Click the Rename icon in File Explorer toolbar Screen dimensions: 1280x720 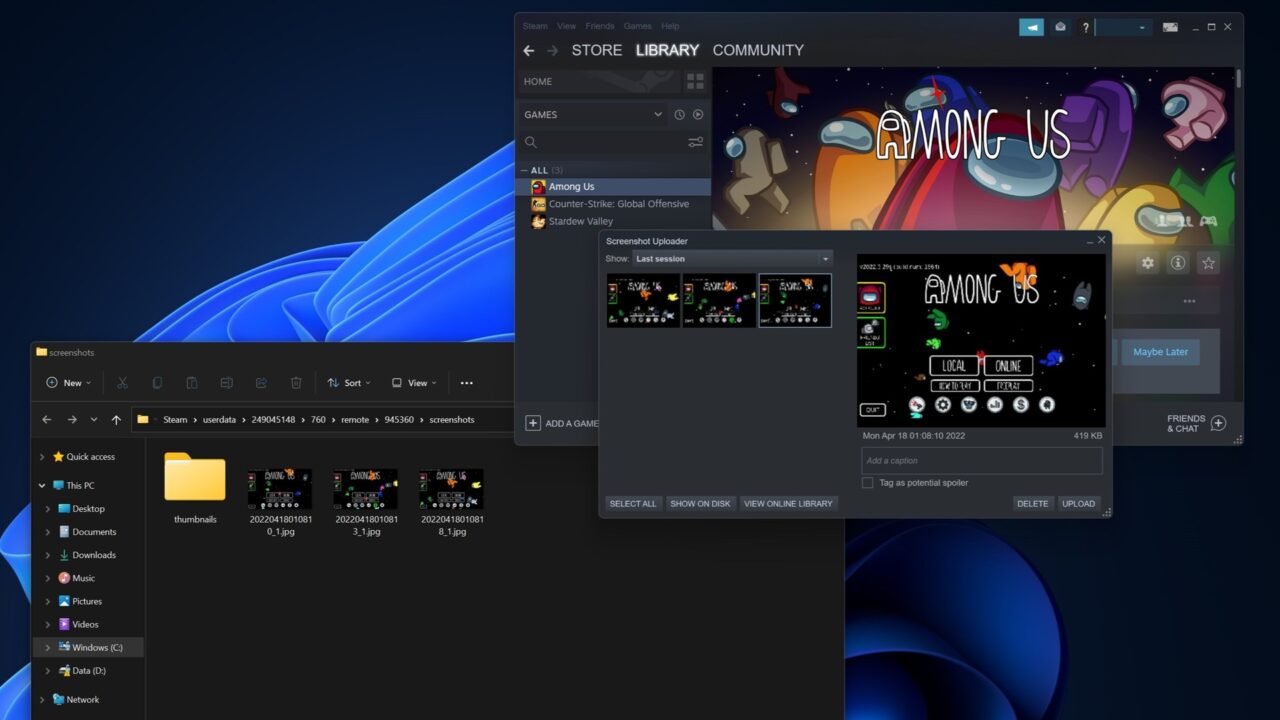227,383
